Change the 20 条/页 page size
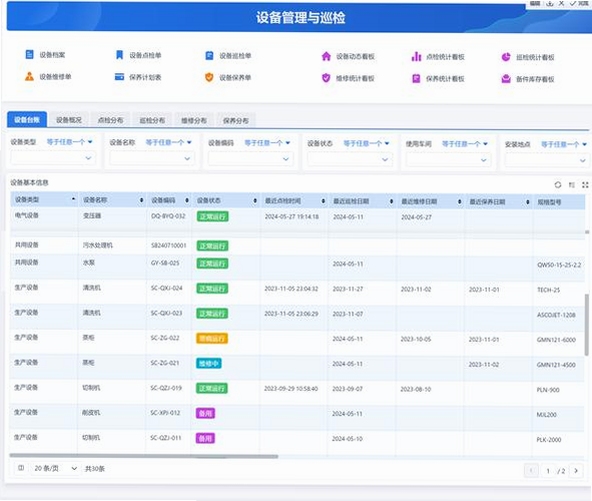Viewport: 592px width, 501px height. point(56,468)
